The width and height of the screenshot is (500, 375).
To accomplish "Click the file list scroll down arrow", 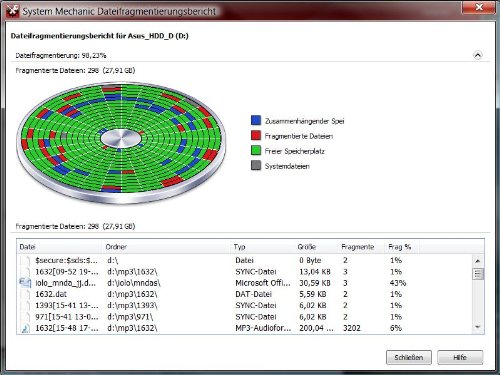I will pyautogui.click(x=478, y=327).
